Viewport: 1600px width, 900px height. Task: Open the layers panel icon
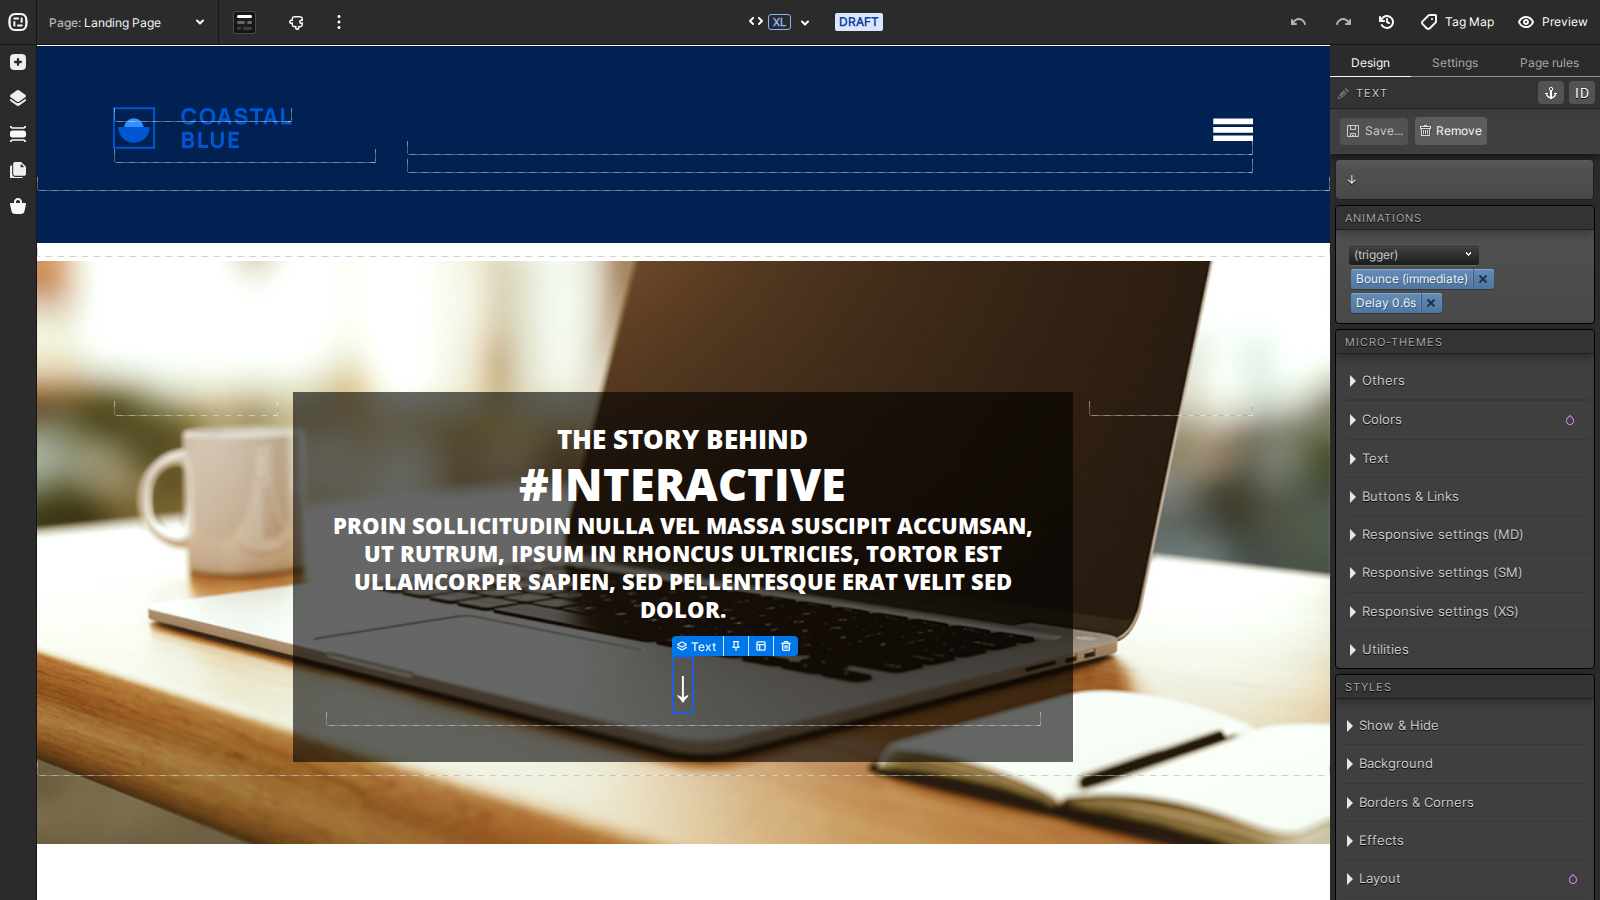pyautogui.click(x=18, y=98)
